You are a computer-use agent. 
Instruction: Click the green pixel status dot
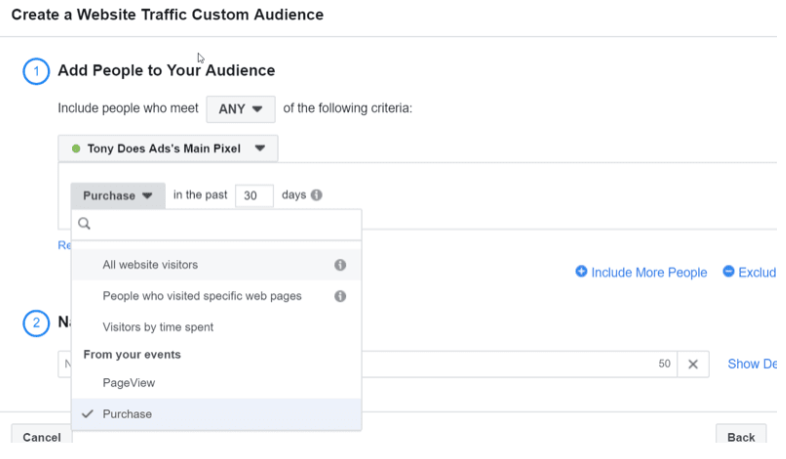click(76, 149)
